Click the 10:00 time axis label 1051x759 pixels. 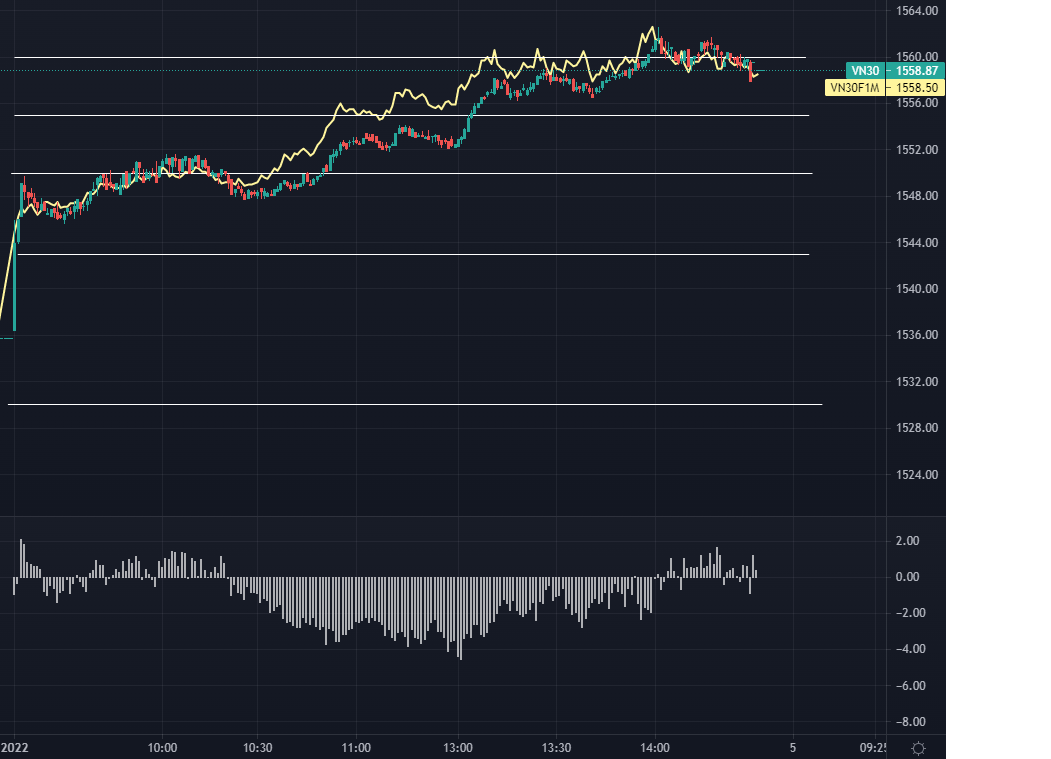click(x=162, y=748)
